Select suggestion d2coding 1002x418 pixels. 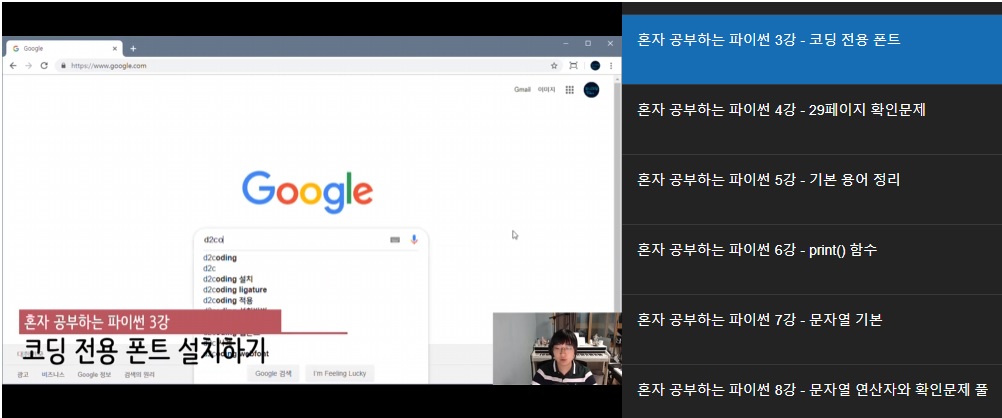click(220, 258)
